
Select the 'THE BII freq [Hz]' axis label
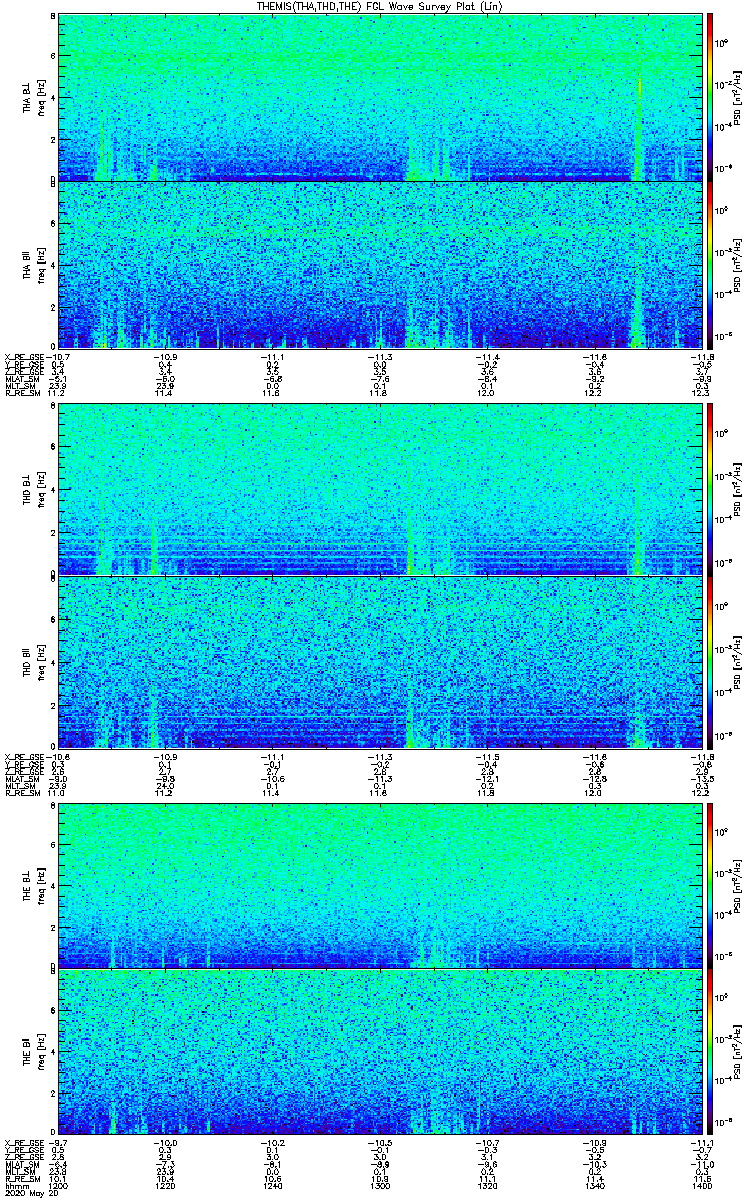pos(34,1052)
